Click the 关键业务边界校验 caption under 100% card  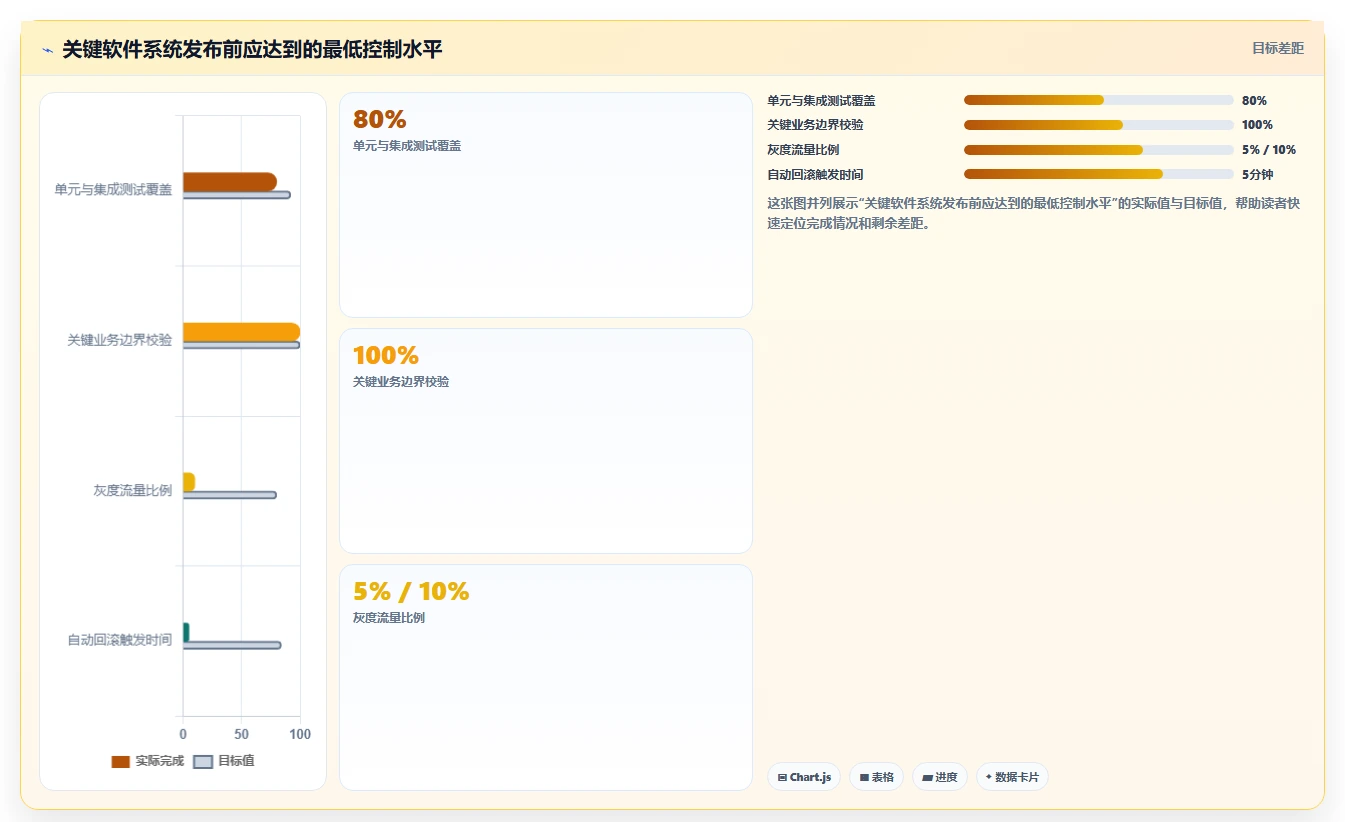pyautogui.click(x=401, y=382)
